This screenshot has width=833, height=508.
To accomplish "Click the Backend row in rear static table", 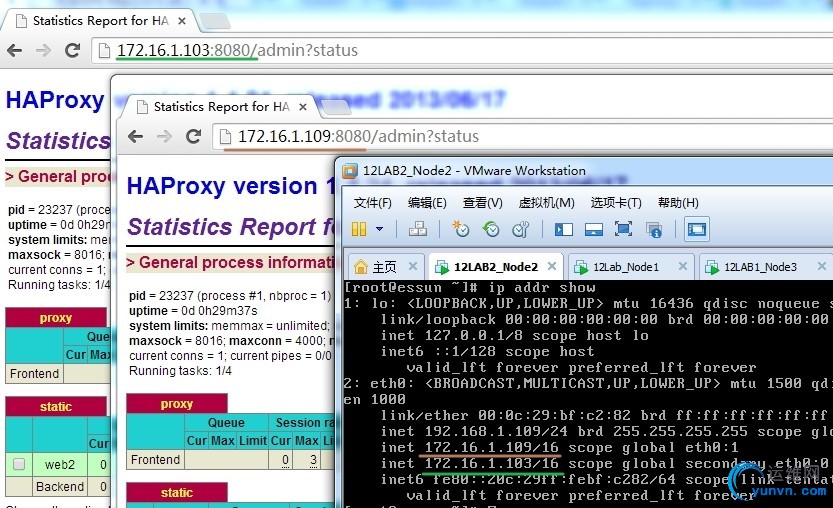I will point(60,487).
